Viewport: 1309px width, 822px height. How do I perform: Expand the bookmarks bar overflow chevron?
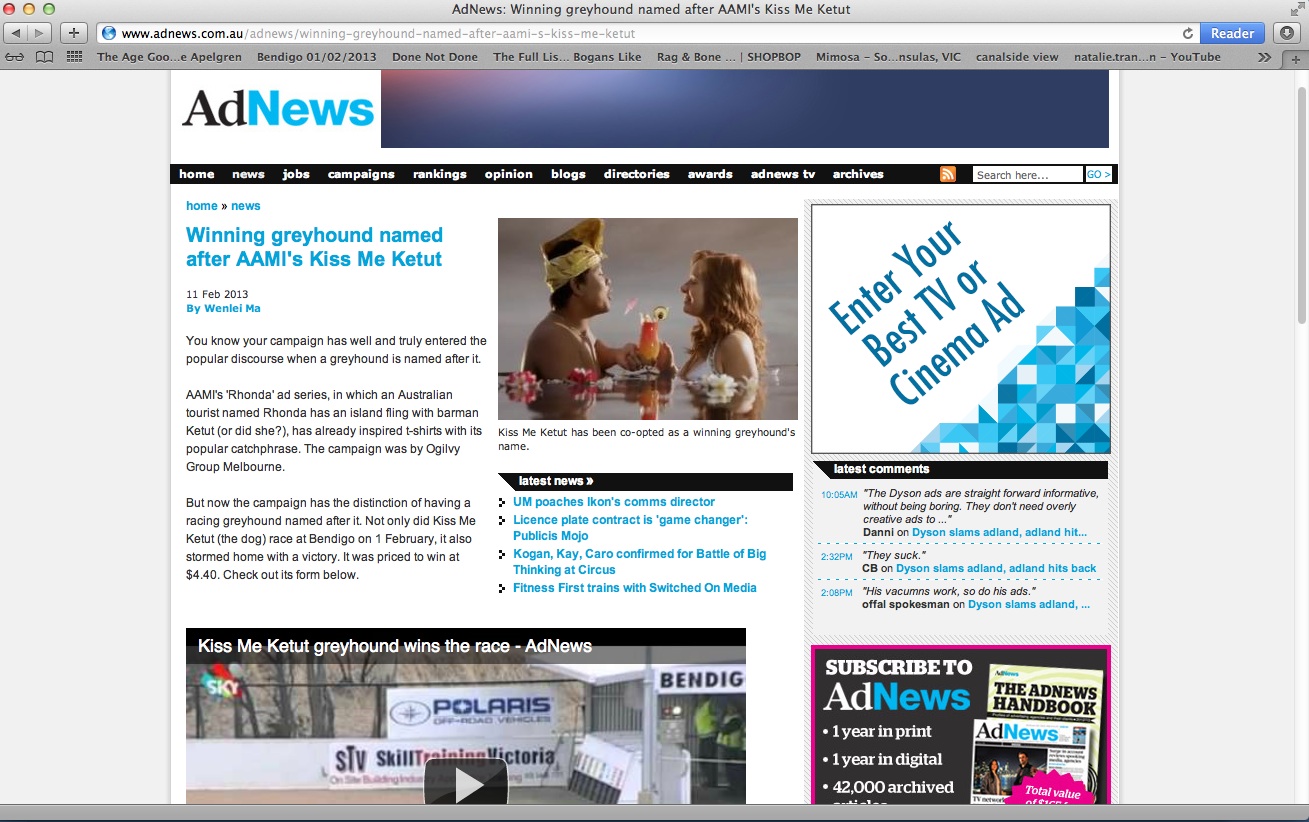[x=1265, y=57]
